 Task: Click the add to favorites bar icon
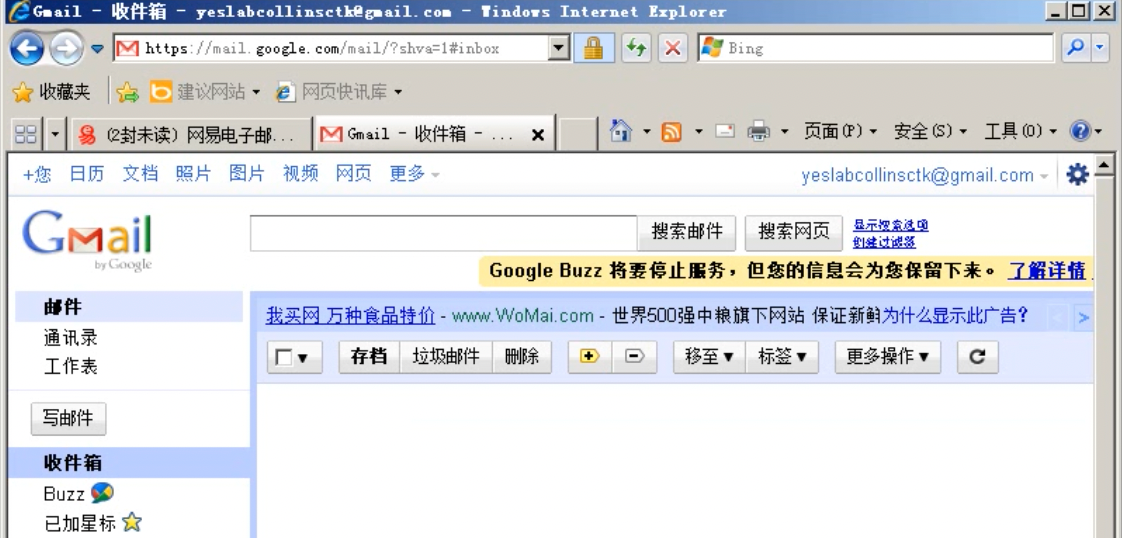(x=127, y=92)
